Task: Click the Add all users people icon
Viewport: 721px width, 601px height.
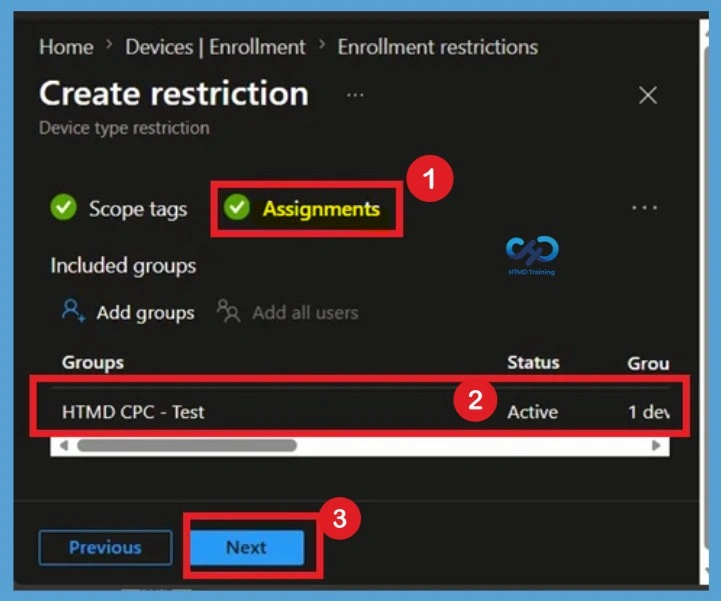Action: click(x=228, y=311)
